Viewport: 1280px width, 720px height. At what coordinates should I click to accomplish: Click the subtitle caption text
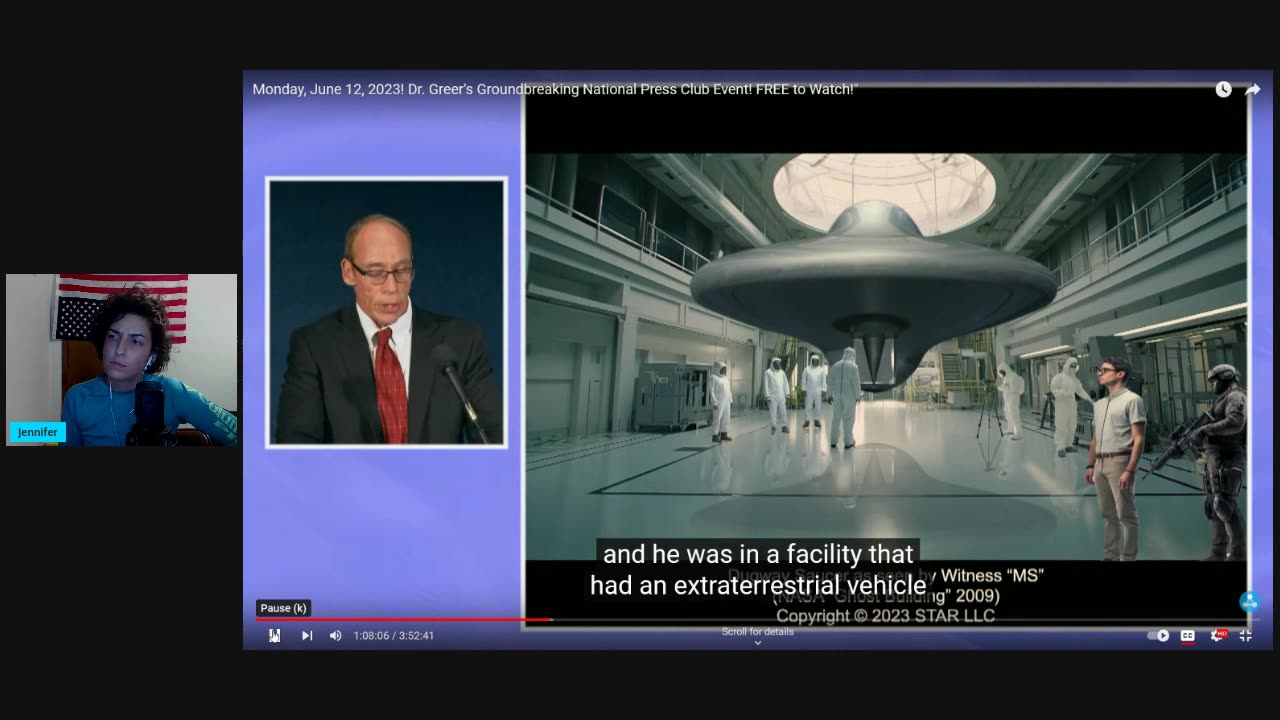757,569
